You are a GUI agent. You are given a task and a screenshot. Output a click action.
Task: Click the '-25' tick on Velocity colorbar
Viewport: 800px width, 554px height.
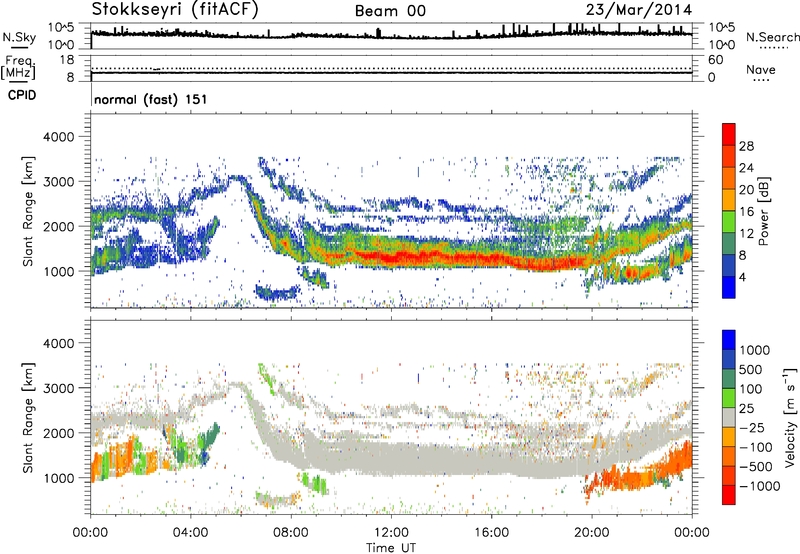[753, 428]
